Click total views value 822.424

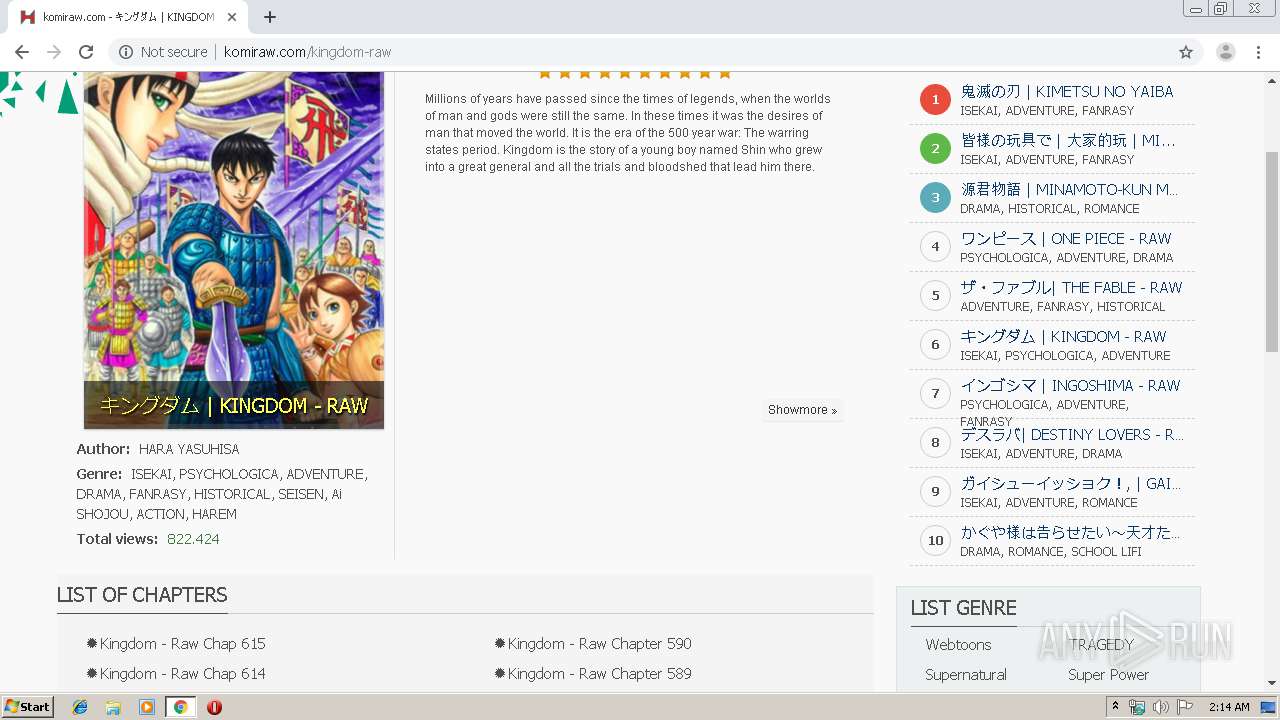coord(193,539)
